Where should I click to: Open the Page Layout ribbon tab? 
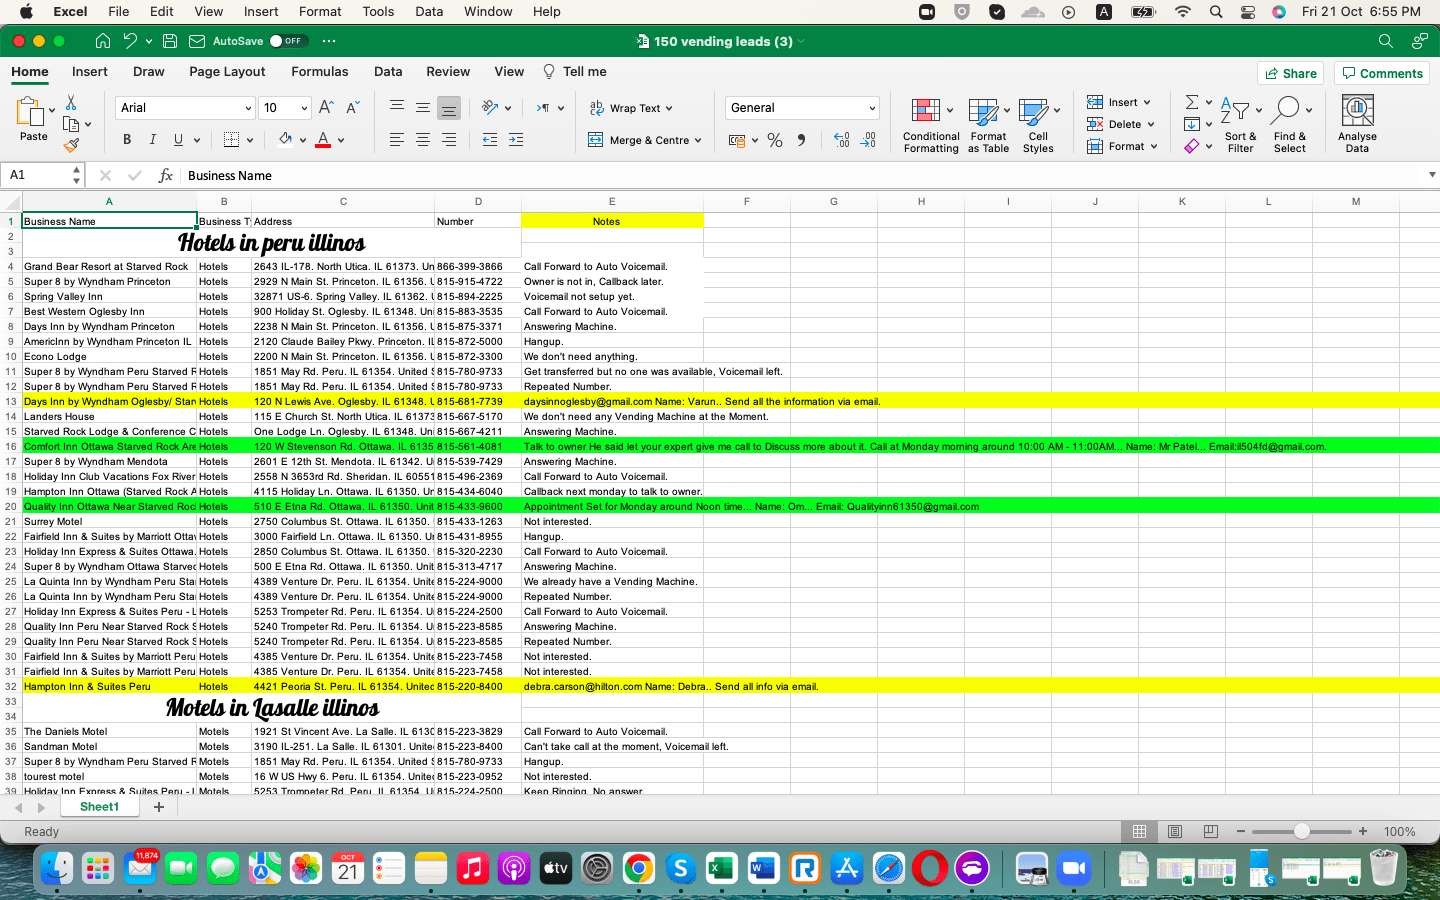coord(227,72)
